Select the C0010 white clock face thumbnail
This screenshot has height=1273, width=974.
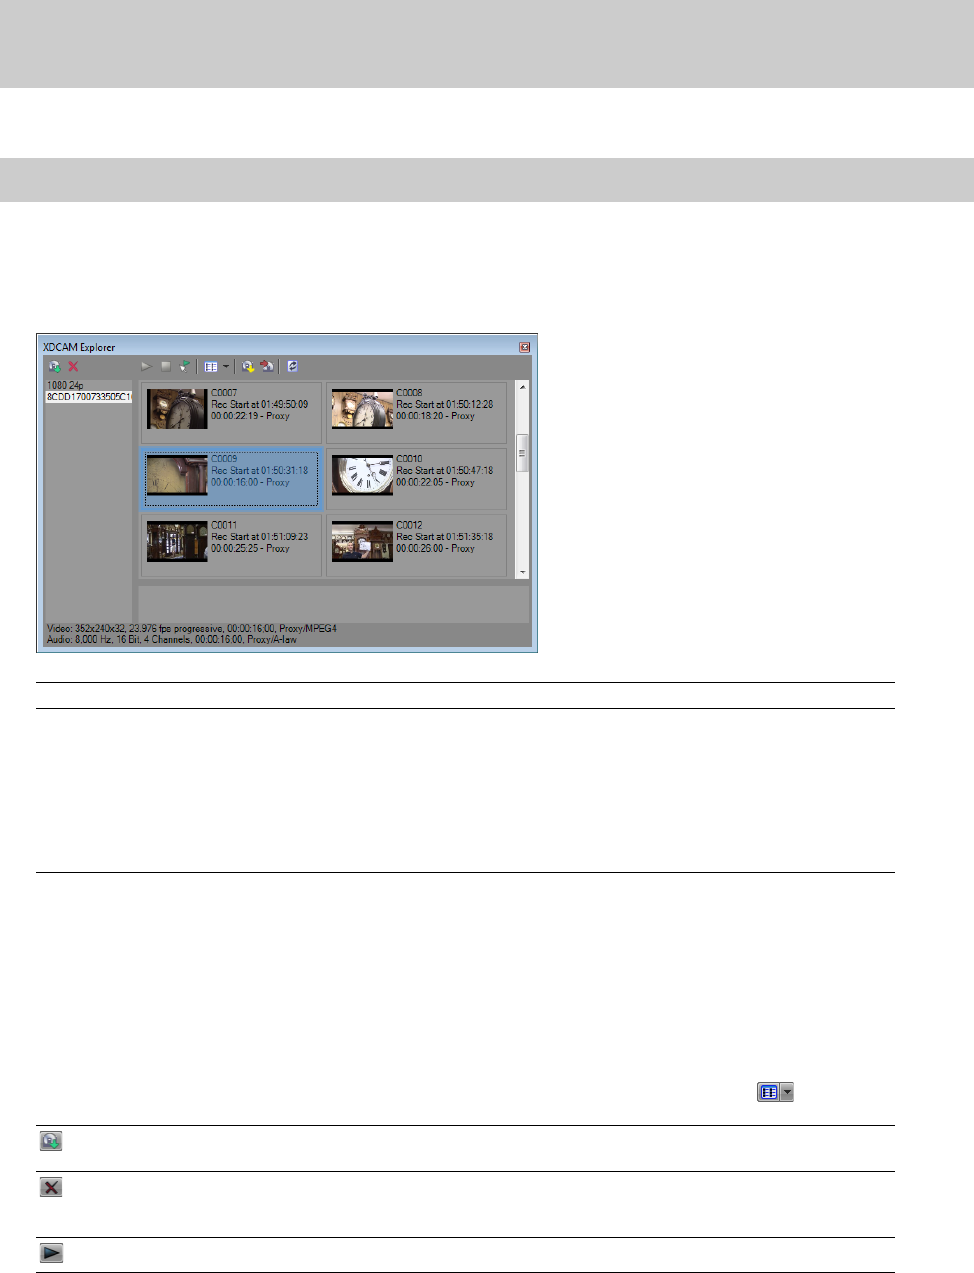tap(362, 475)
